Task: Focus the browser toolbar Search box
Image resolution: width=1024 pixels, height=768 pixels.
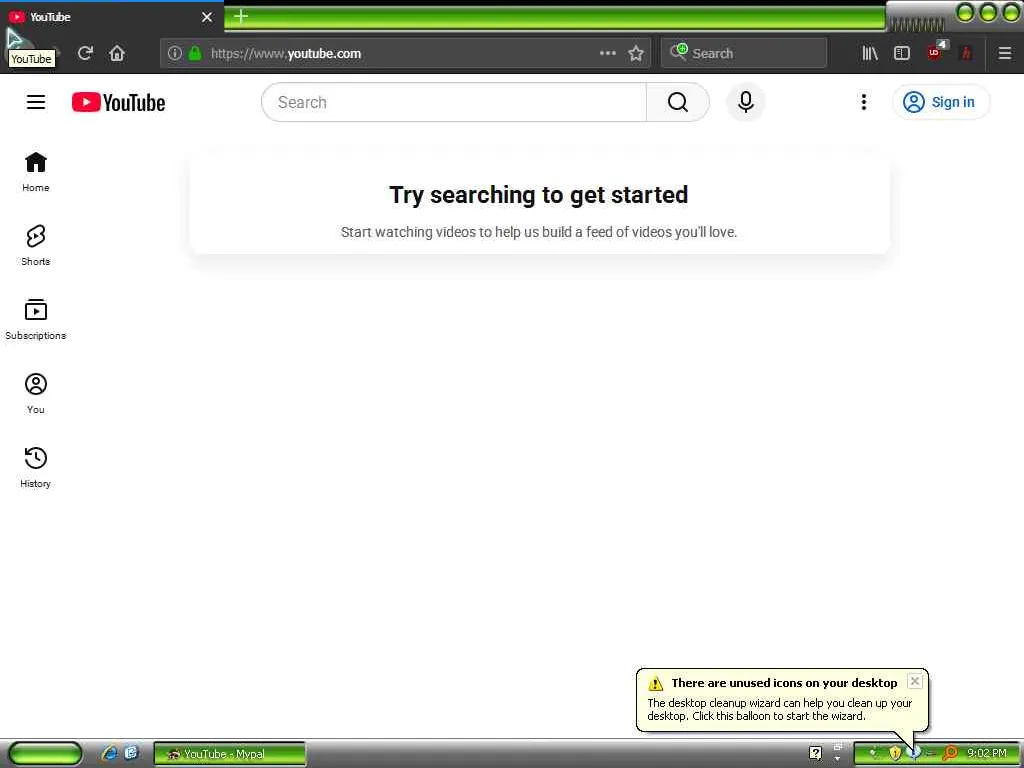Action: click(744, 53)
